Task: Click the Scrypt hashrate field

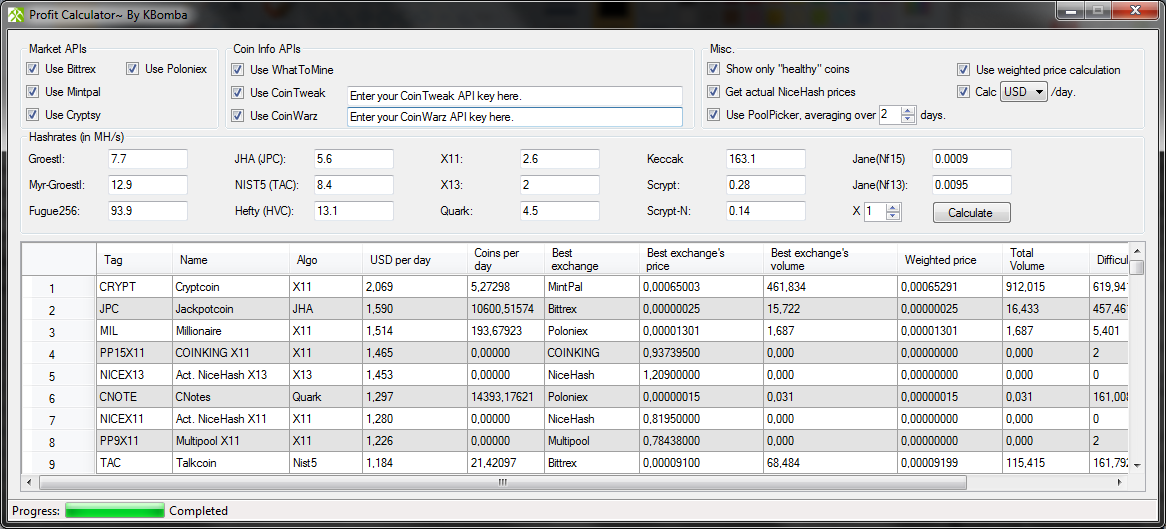Action: click(x=766, y=185)
